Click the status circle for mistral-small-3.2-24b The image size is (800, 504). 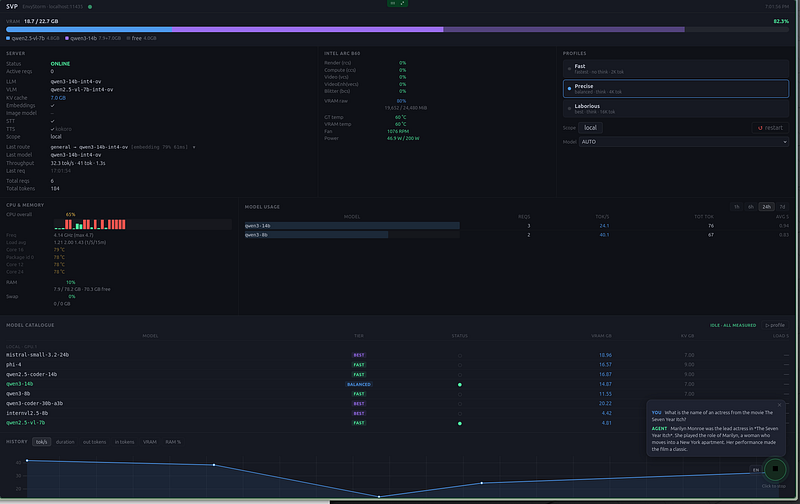pos(460,356)
